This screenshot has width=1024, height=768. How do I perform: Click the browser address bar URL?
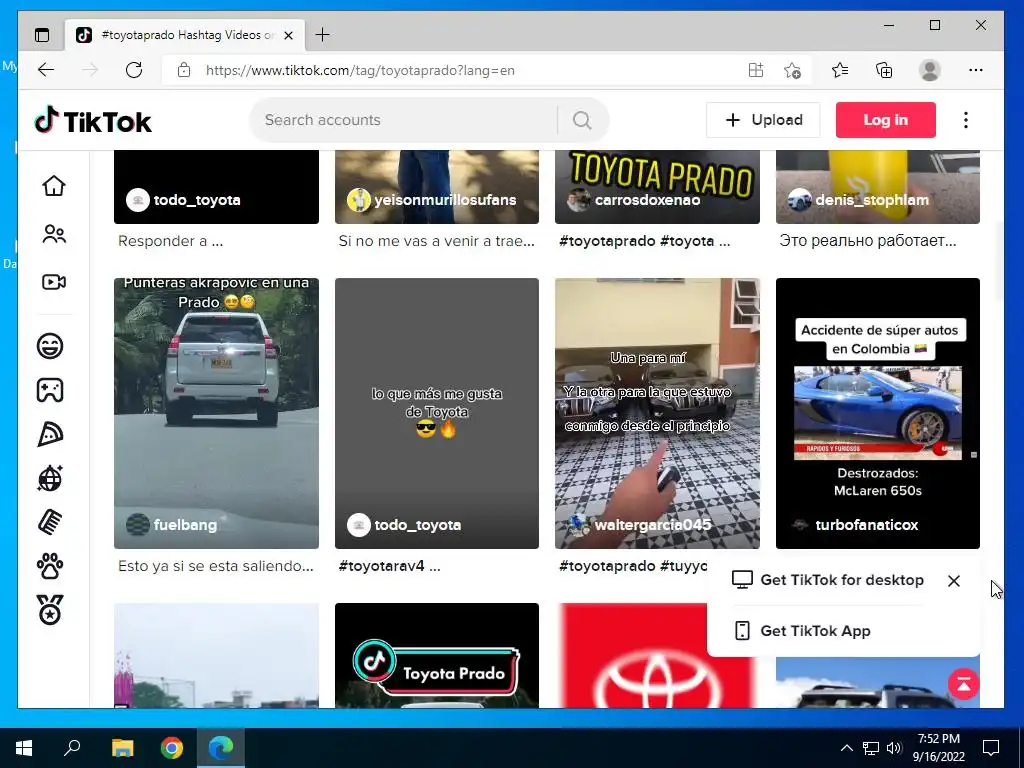pos(360,71)
